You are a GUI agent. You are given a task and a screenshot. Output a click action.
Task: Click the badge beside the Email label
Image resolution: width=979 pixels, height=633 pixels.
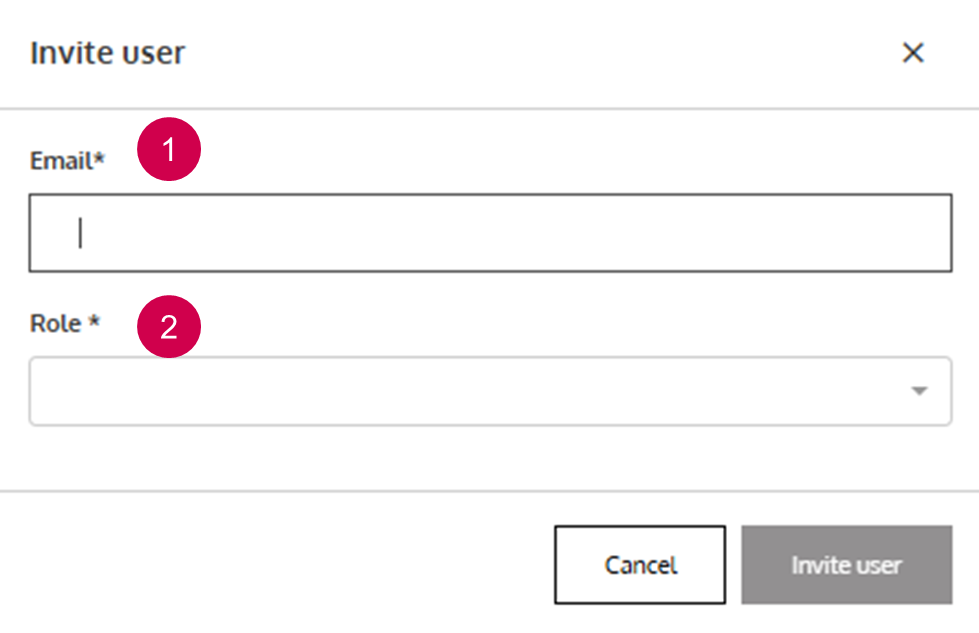(x=169, y=151)
